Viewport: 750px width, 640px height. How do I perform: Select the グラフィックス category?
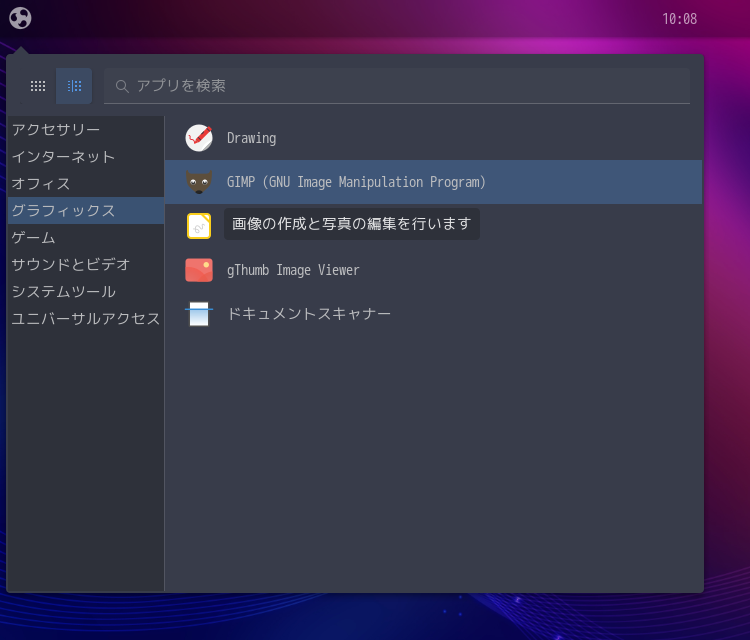(x=86, y=210)
